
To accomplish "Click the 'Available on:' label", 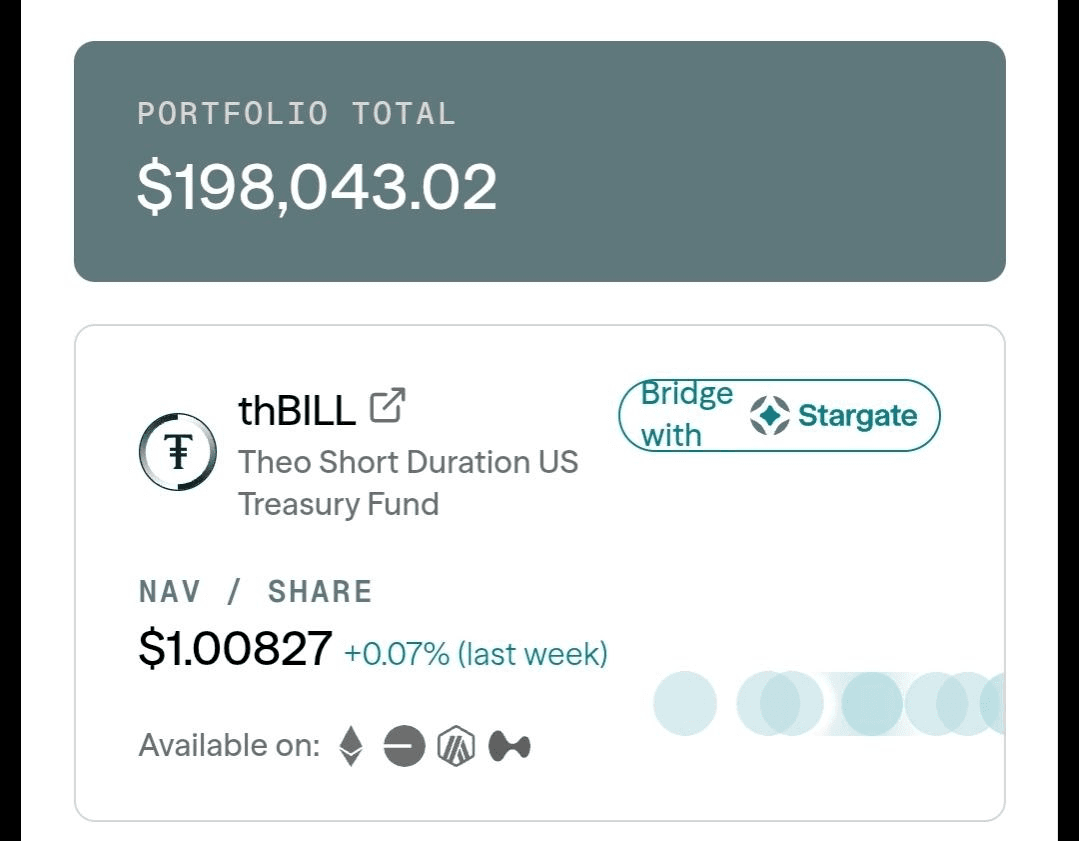I will click(229, 746).
